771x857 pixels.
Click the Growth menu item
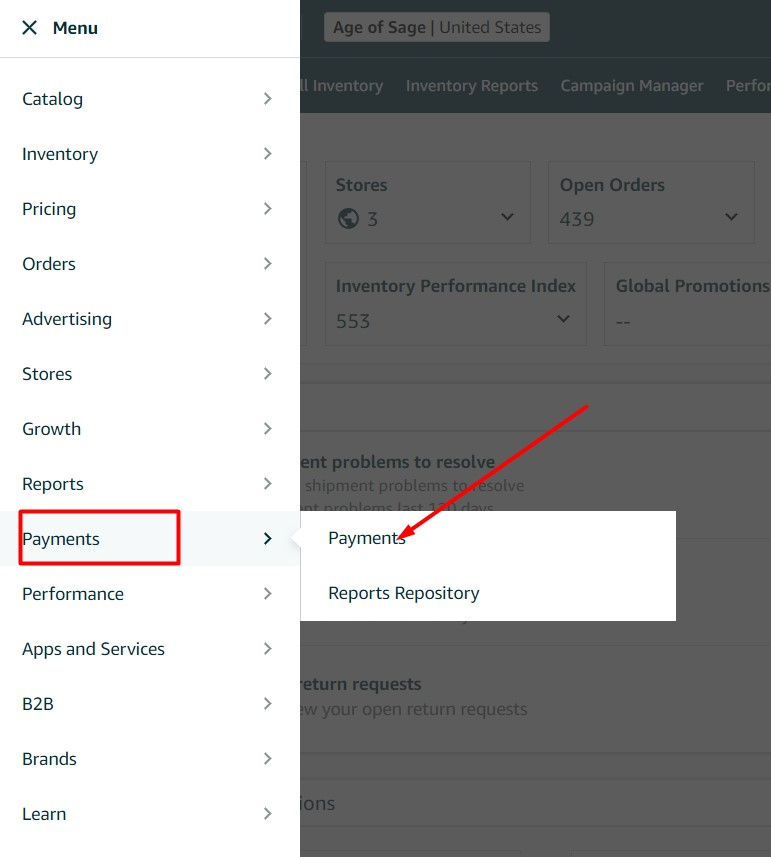pyautogui.click(x=52, y=429)
